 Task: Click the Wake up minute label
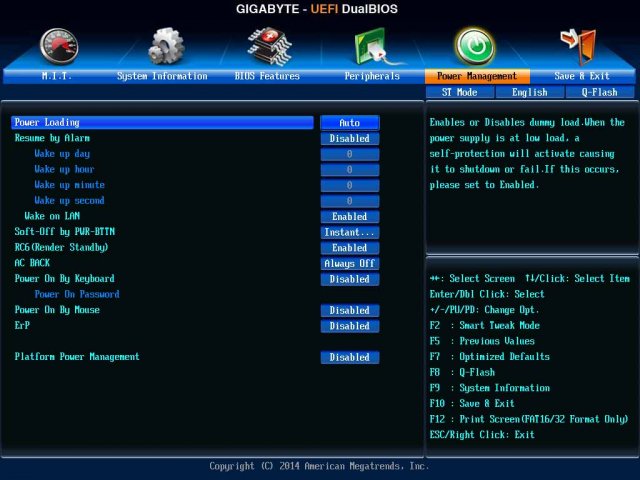69,184
